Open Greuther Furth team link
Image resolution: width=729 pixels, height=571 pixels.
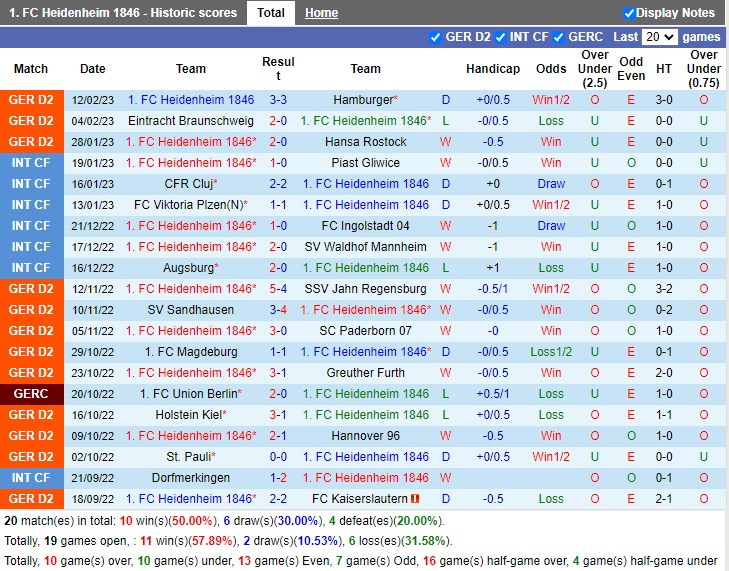[365, 372]
